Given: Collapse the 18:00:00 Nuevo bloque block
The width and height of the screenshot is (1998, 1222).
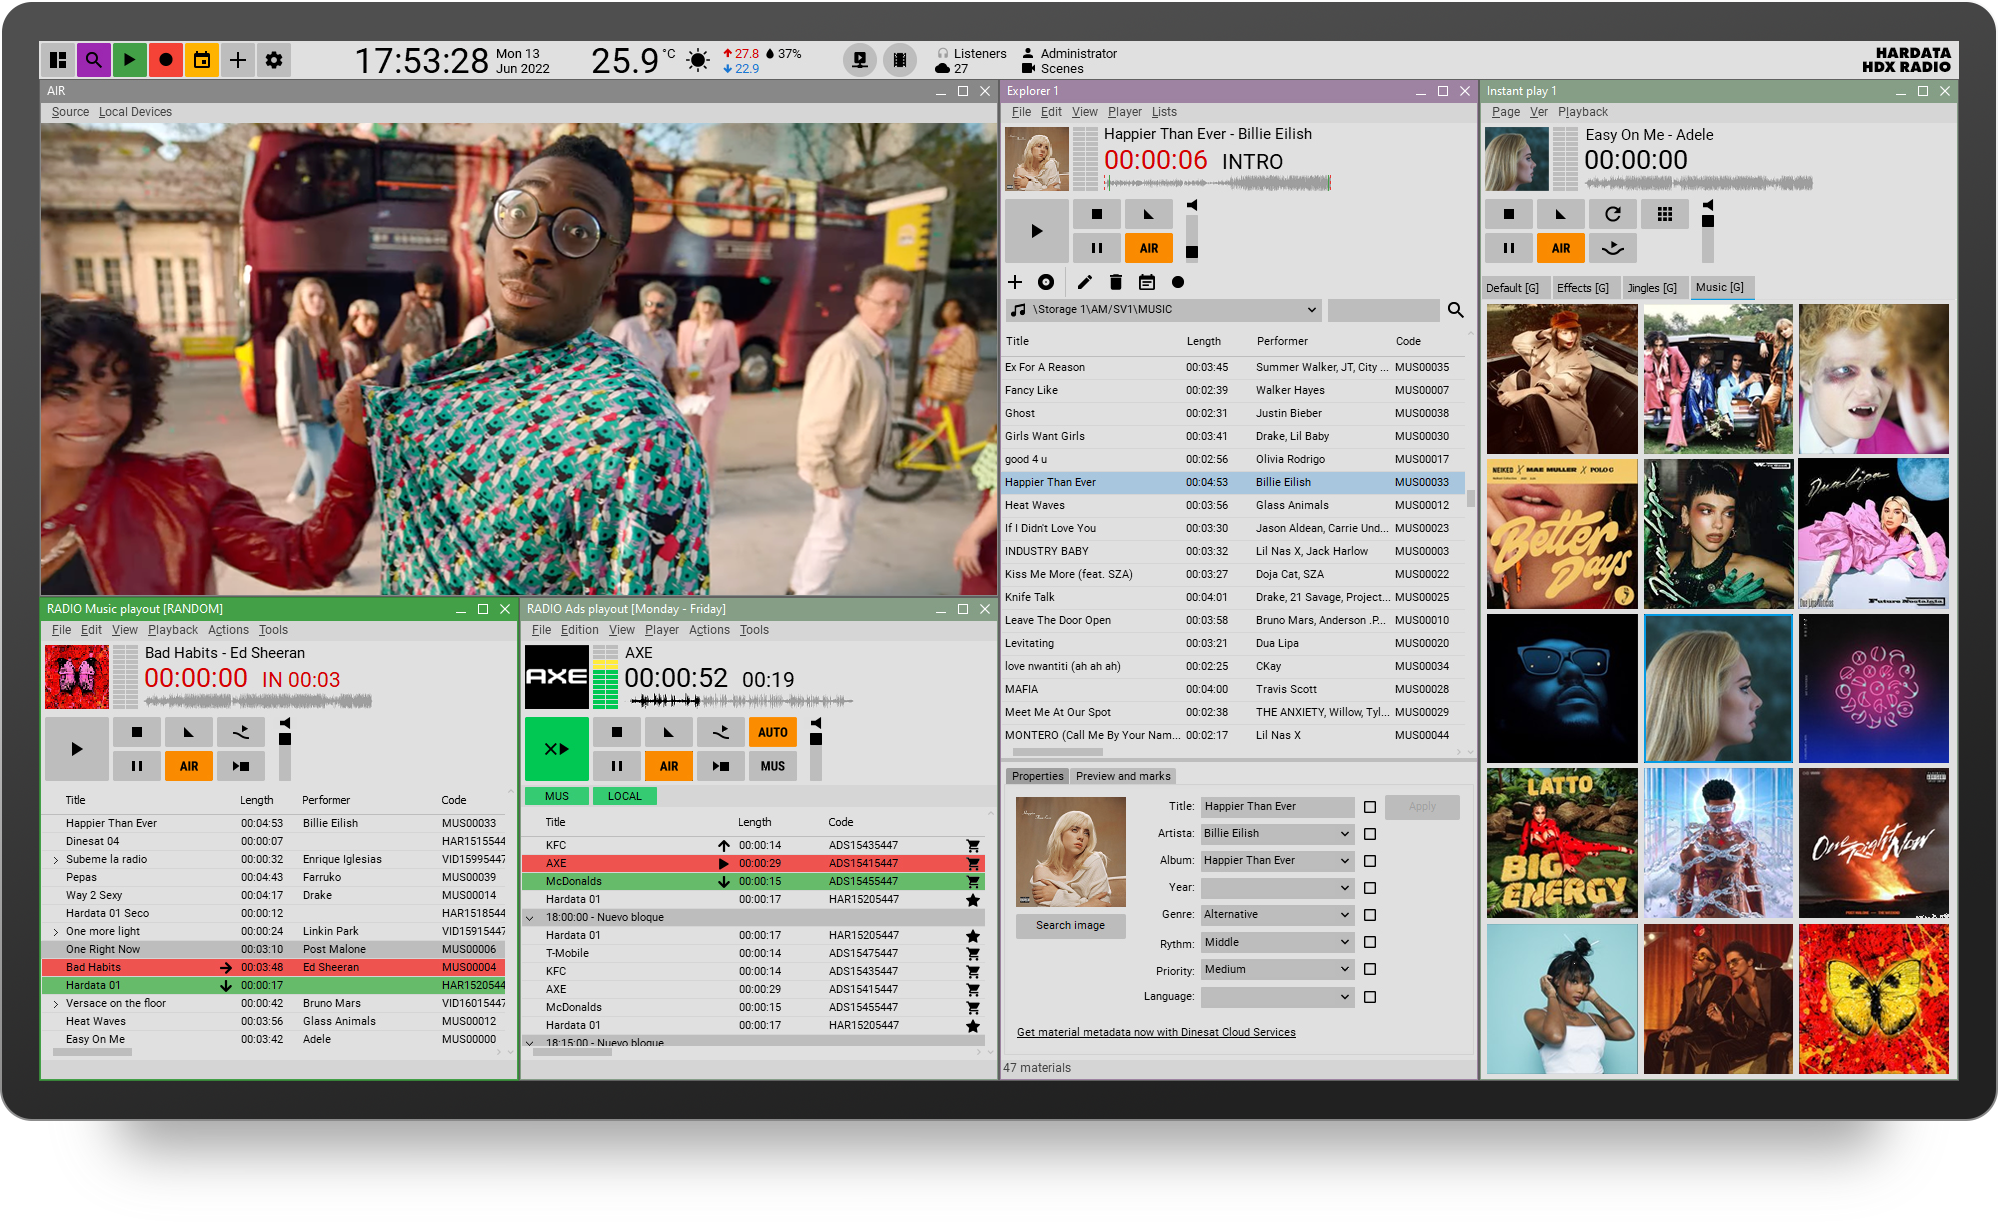Looking at the screenshot, I should click(530, 918).
